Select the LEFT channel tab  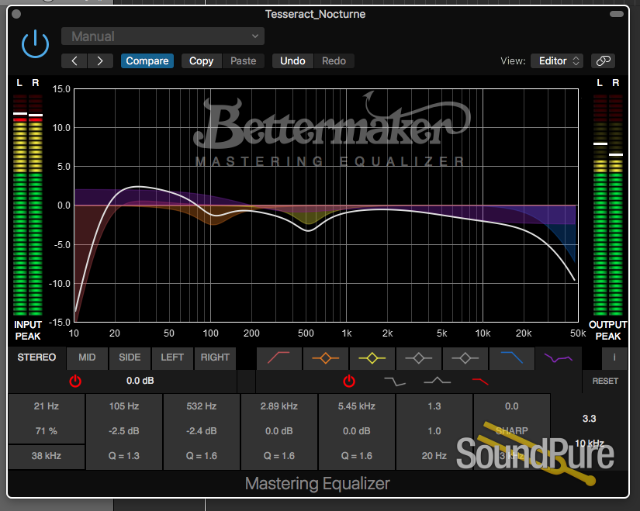coord(172,358)
